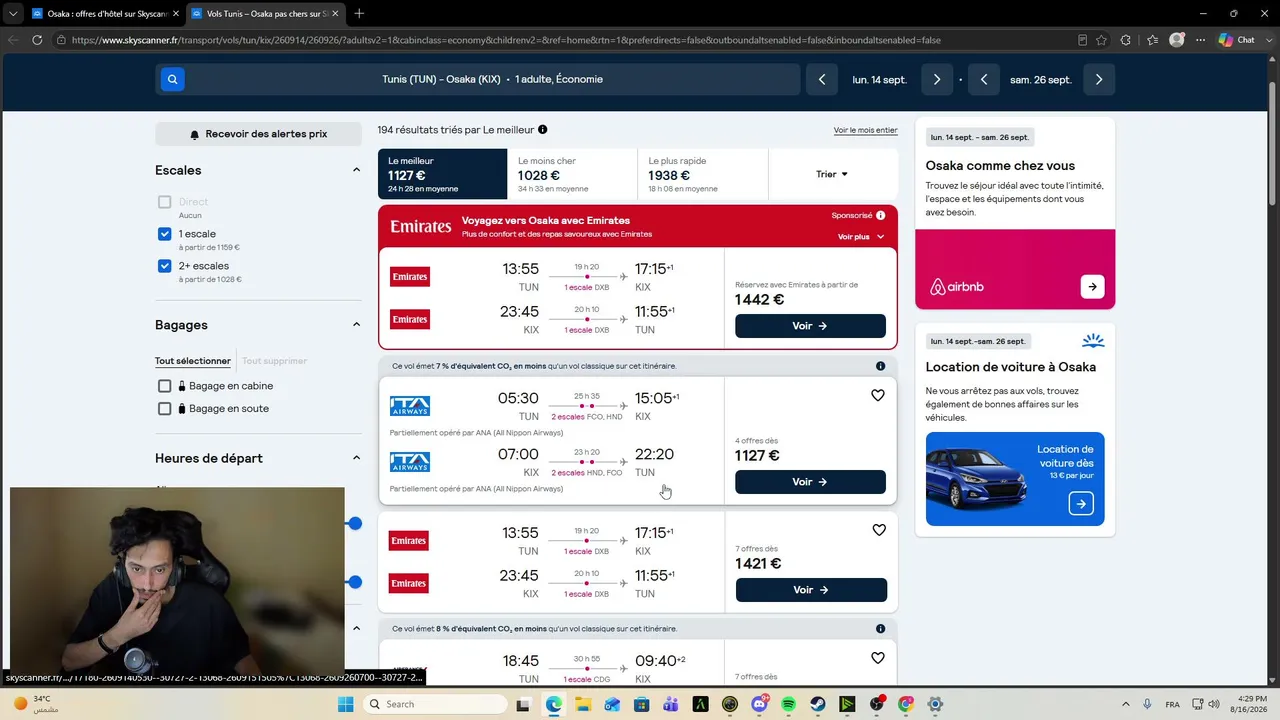
Task: Click the Airbnb ad arrow button
Action: [1092, 287]
